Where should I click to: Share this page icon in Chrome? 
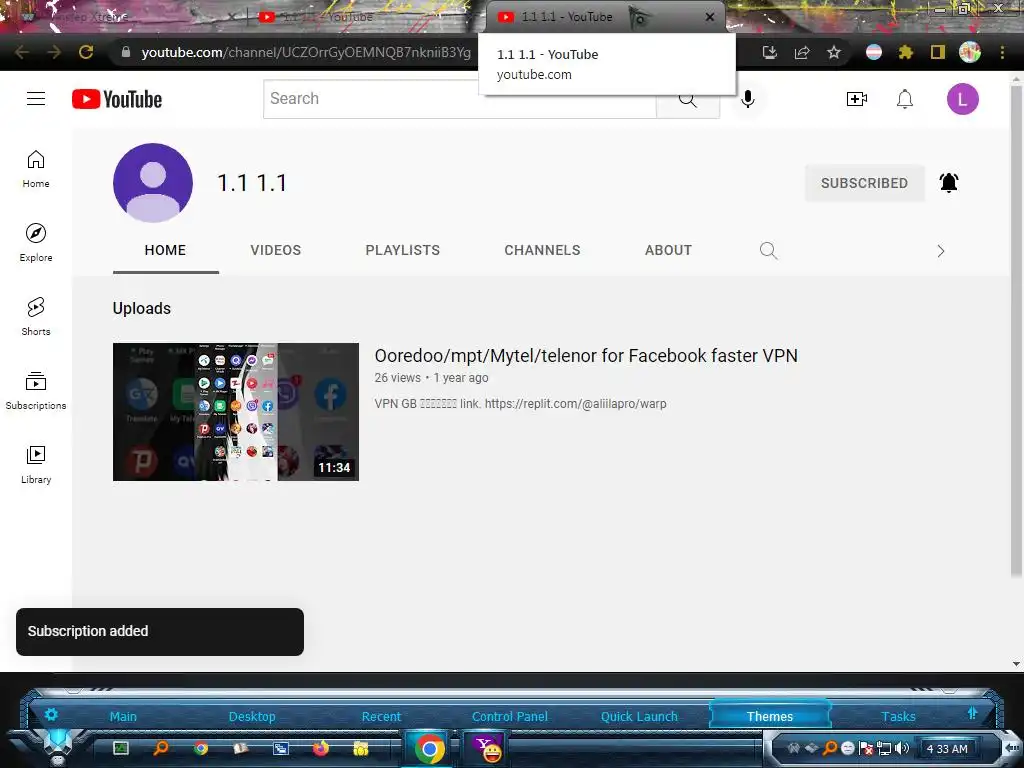(x=802, y=52)
